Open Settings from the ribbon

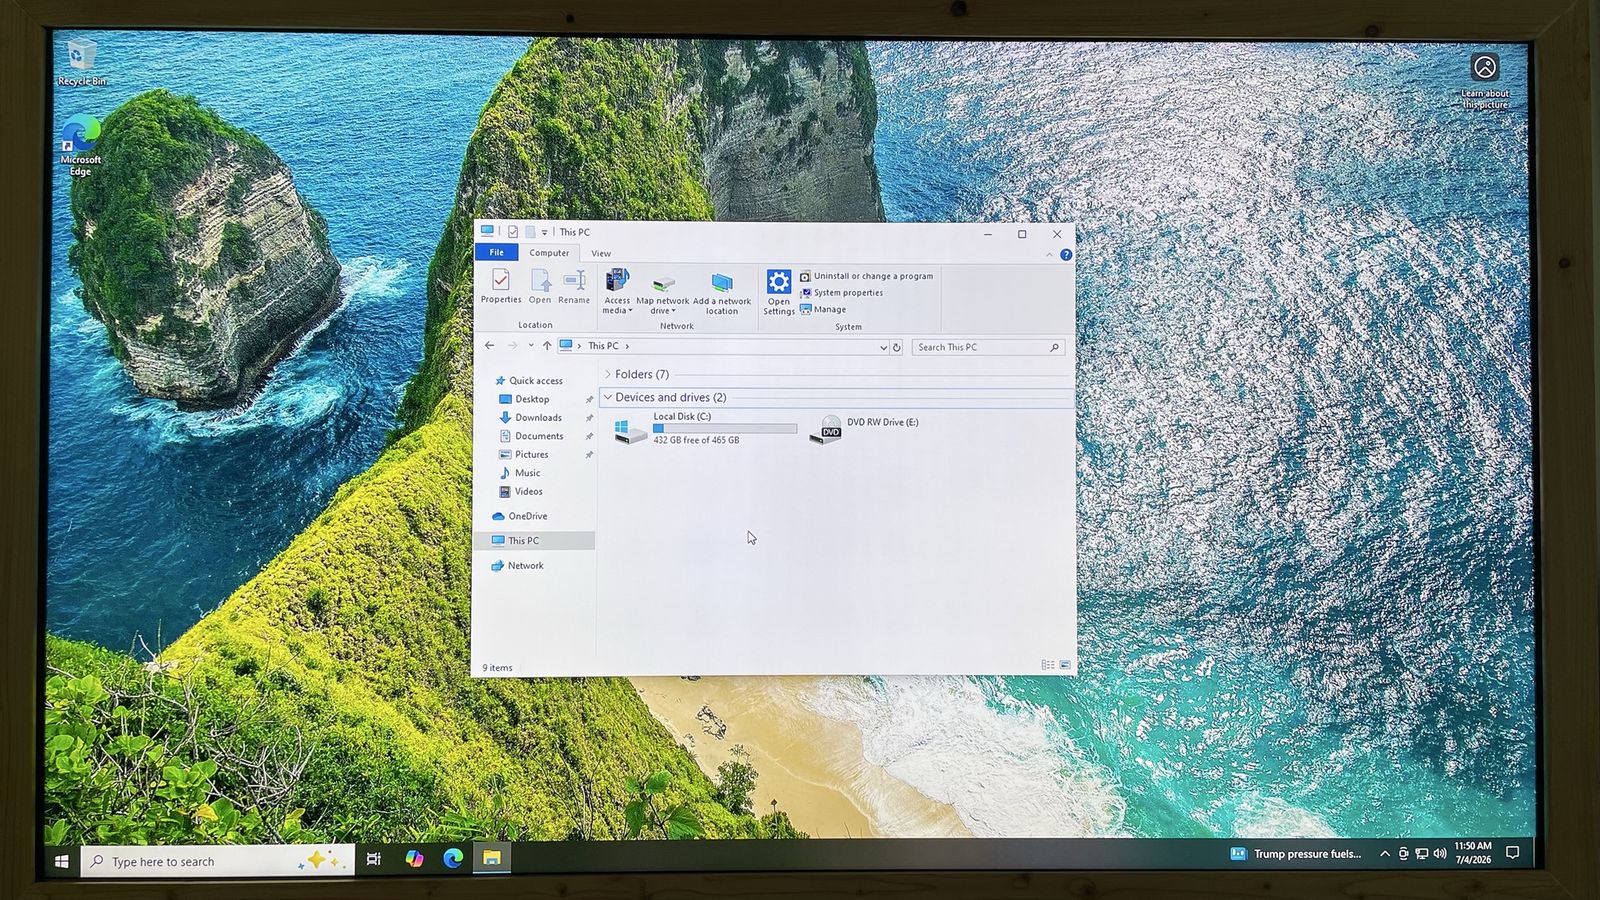pos(778,292)
